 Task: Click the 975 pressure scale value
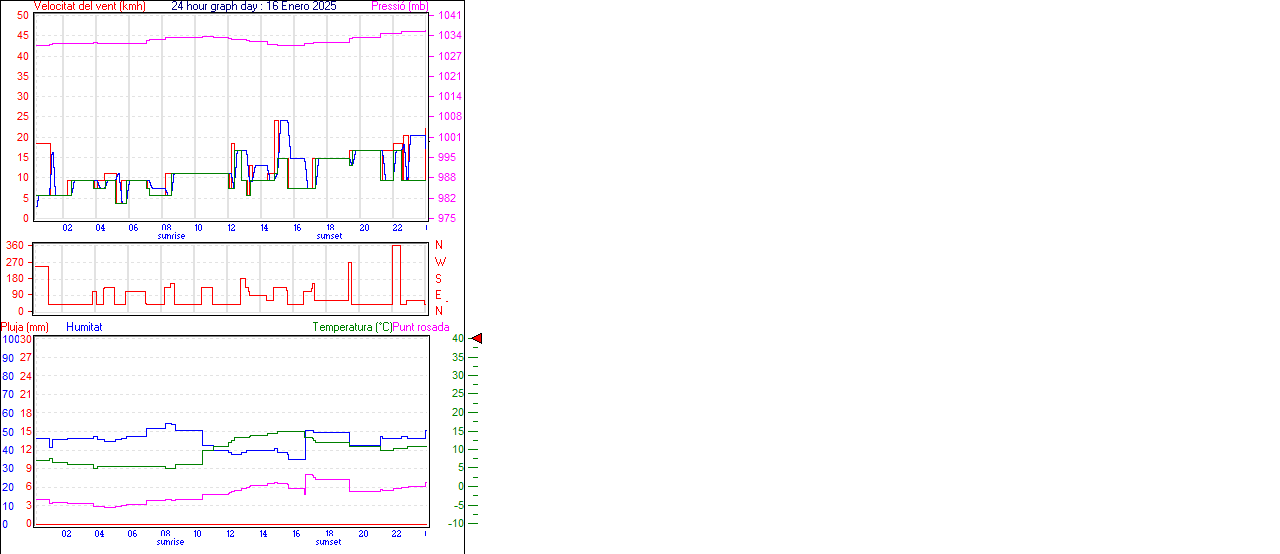click(449, 218)
